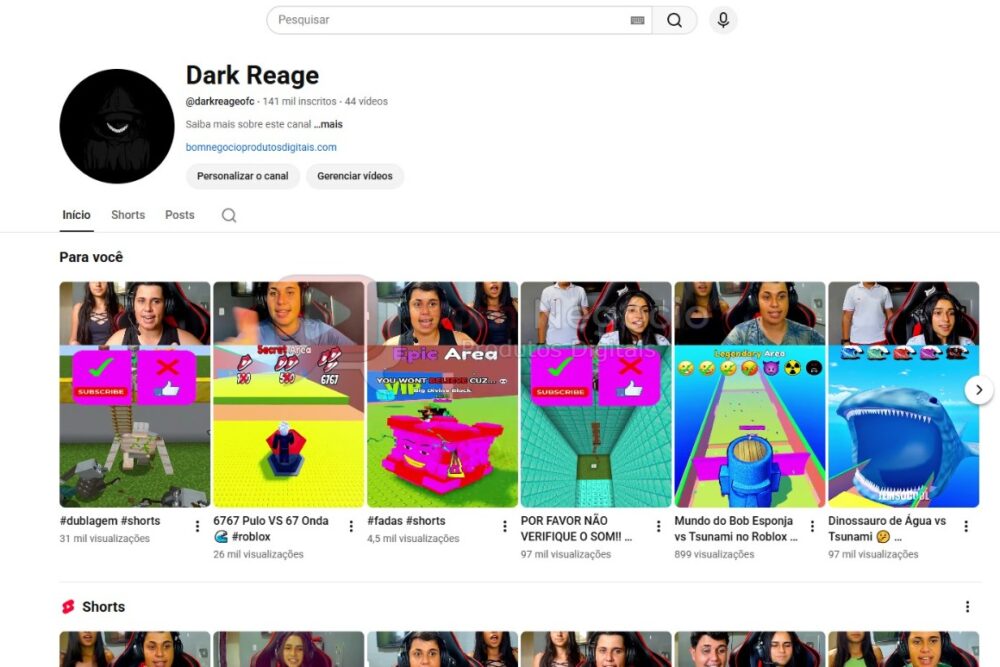The width and height of the screenshot is (1000, 667).
Task: Click Gerenciar vídeos button
Action: (x=355, y=176)
